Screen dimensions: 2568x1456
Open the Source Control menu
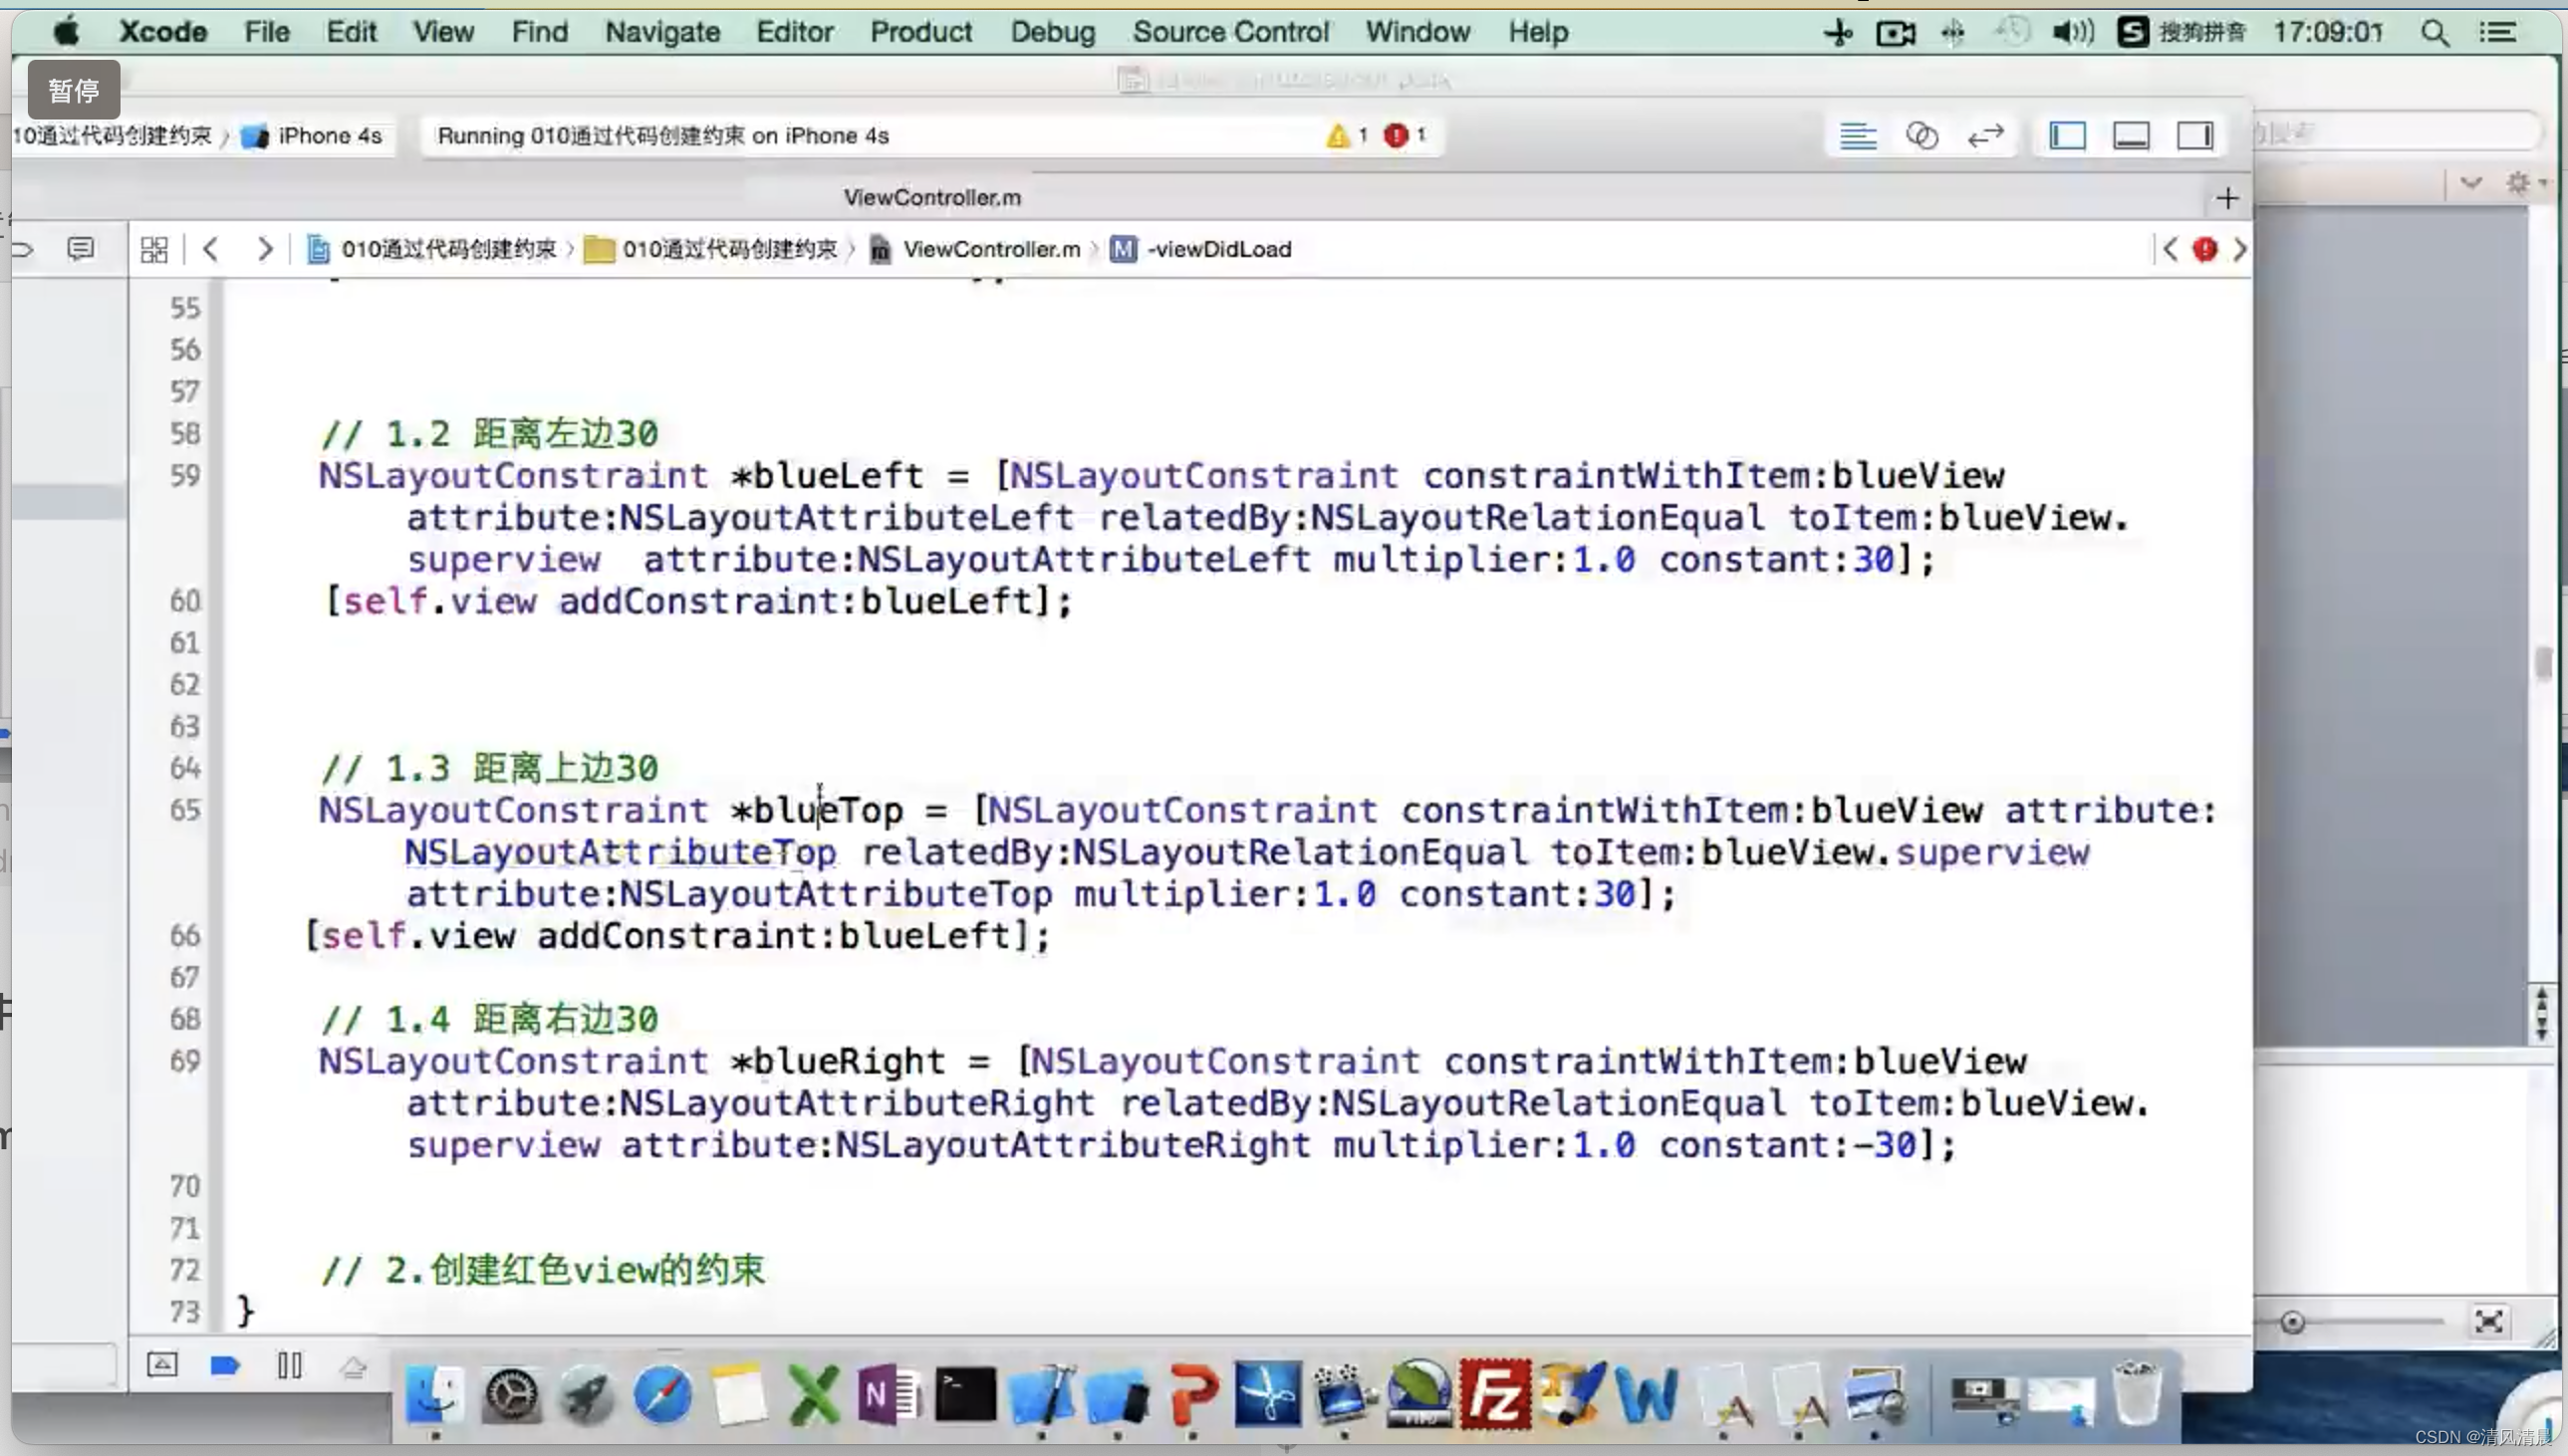coord(1230,32)
